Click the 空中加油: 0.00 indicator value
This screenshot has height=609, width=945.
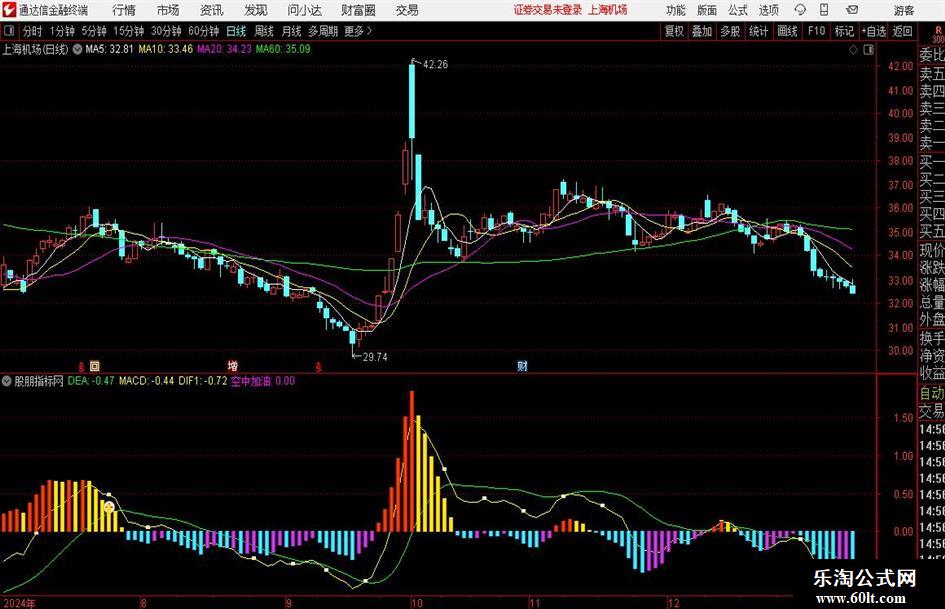point(263,381)
